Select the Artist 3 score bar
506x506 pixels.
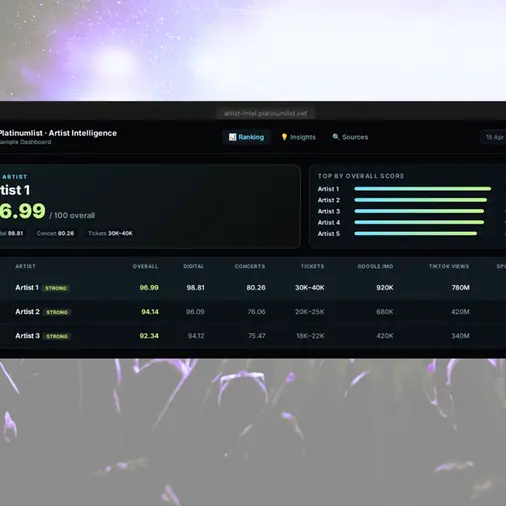pyautogui.click(x=419, y=211)
